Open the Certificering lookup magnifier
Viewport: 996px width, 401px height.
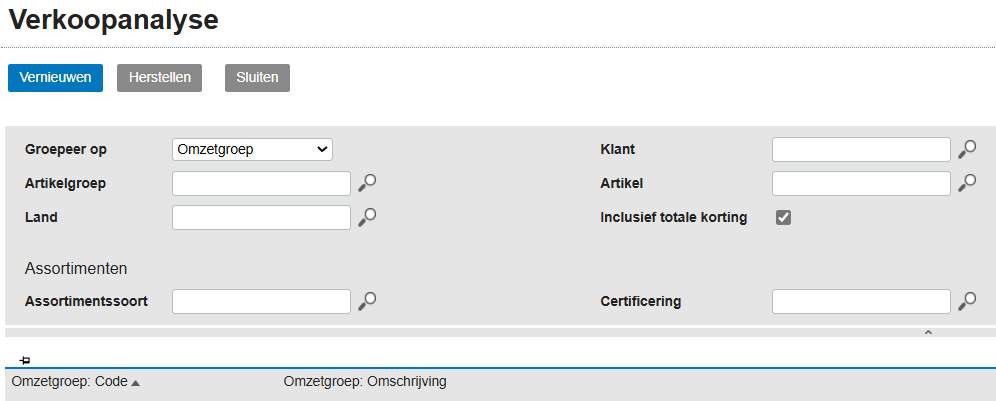click(x=967, y=301)
